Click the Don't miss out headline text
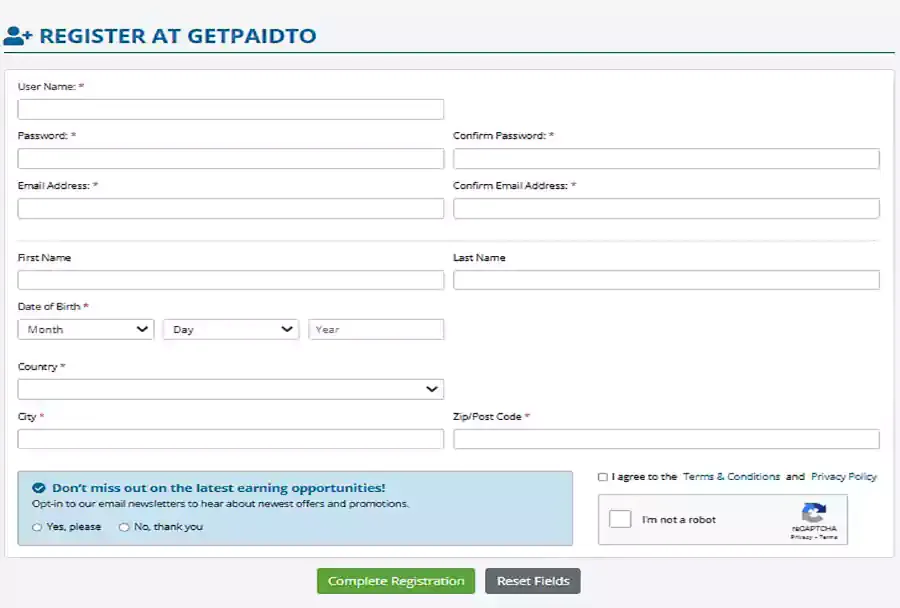900x608 pixels. (x=219, y=488)
